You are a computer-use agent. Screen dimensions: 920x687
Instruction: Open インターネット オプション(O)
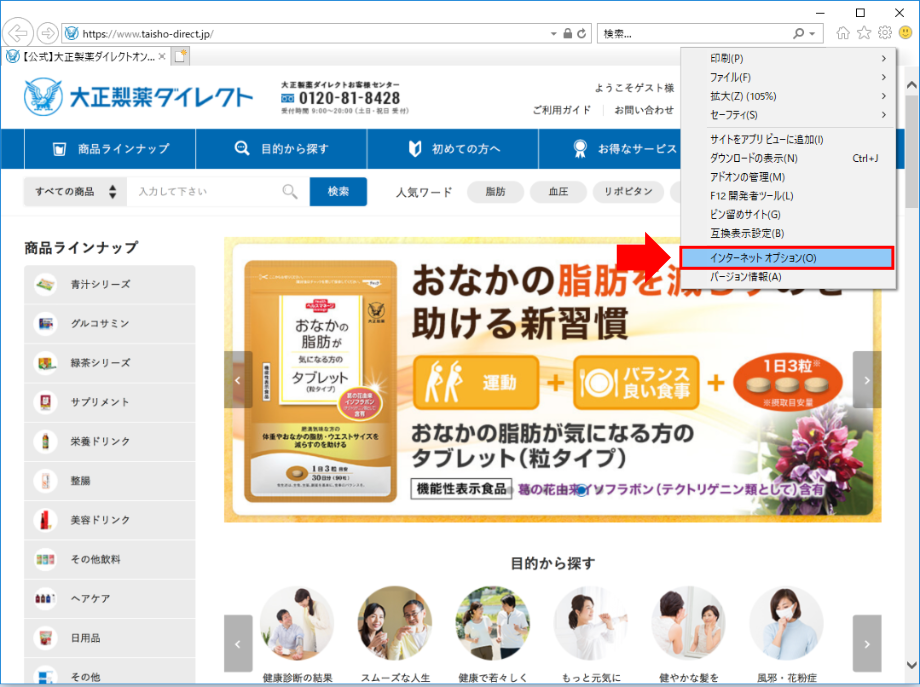point(787,258)
